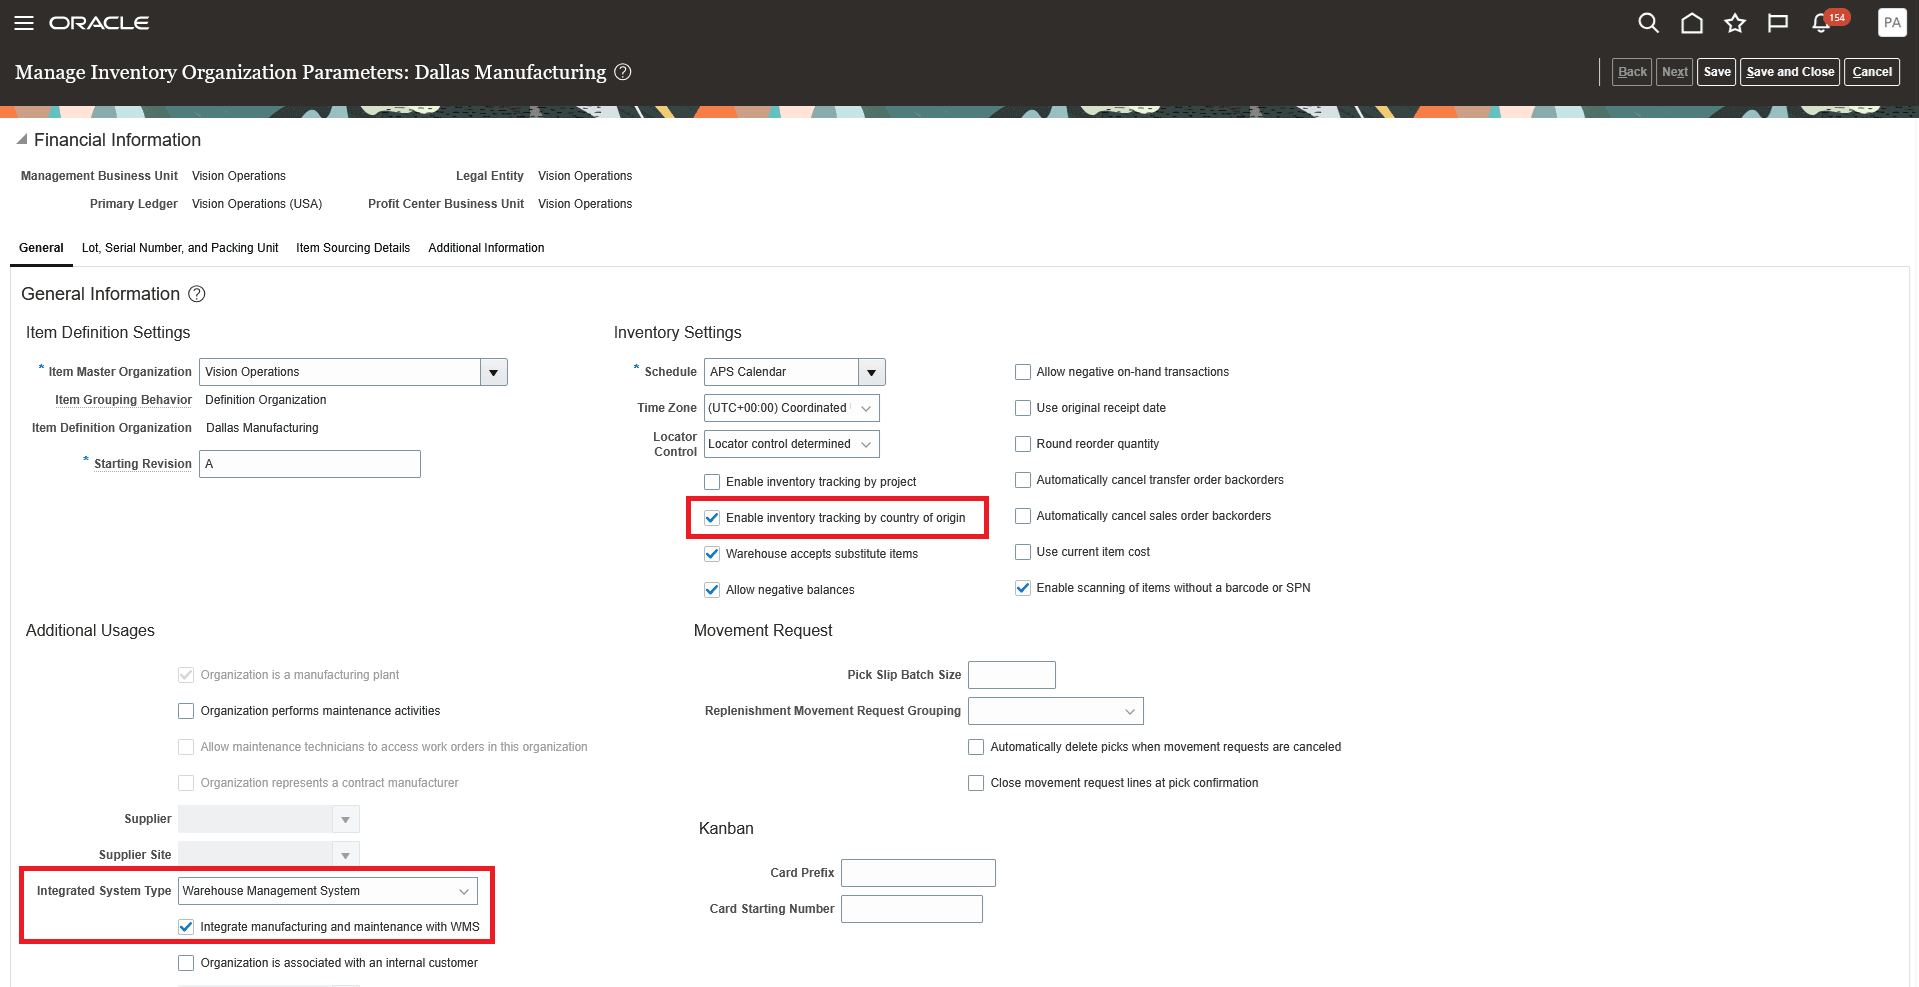Click the Save button
1919x987 pixels.
coord(1717,72)
